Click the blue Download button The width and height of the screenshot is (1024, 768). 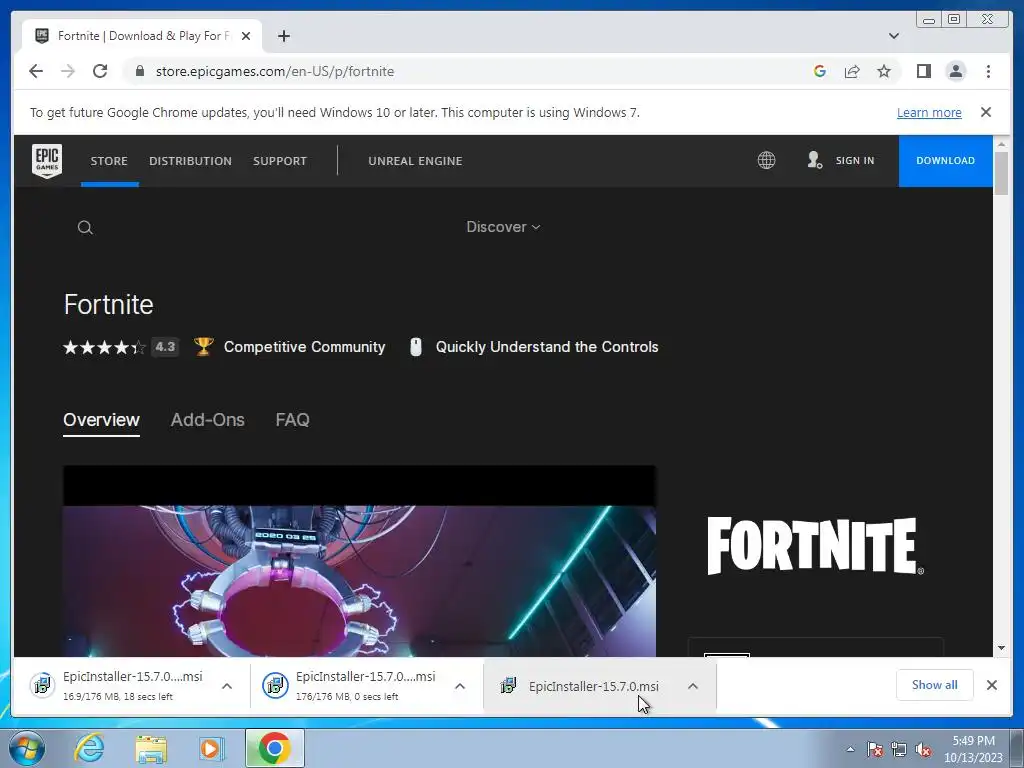946,161
